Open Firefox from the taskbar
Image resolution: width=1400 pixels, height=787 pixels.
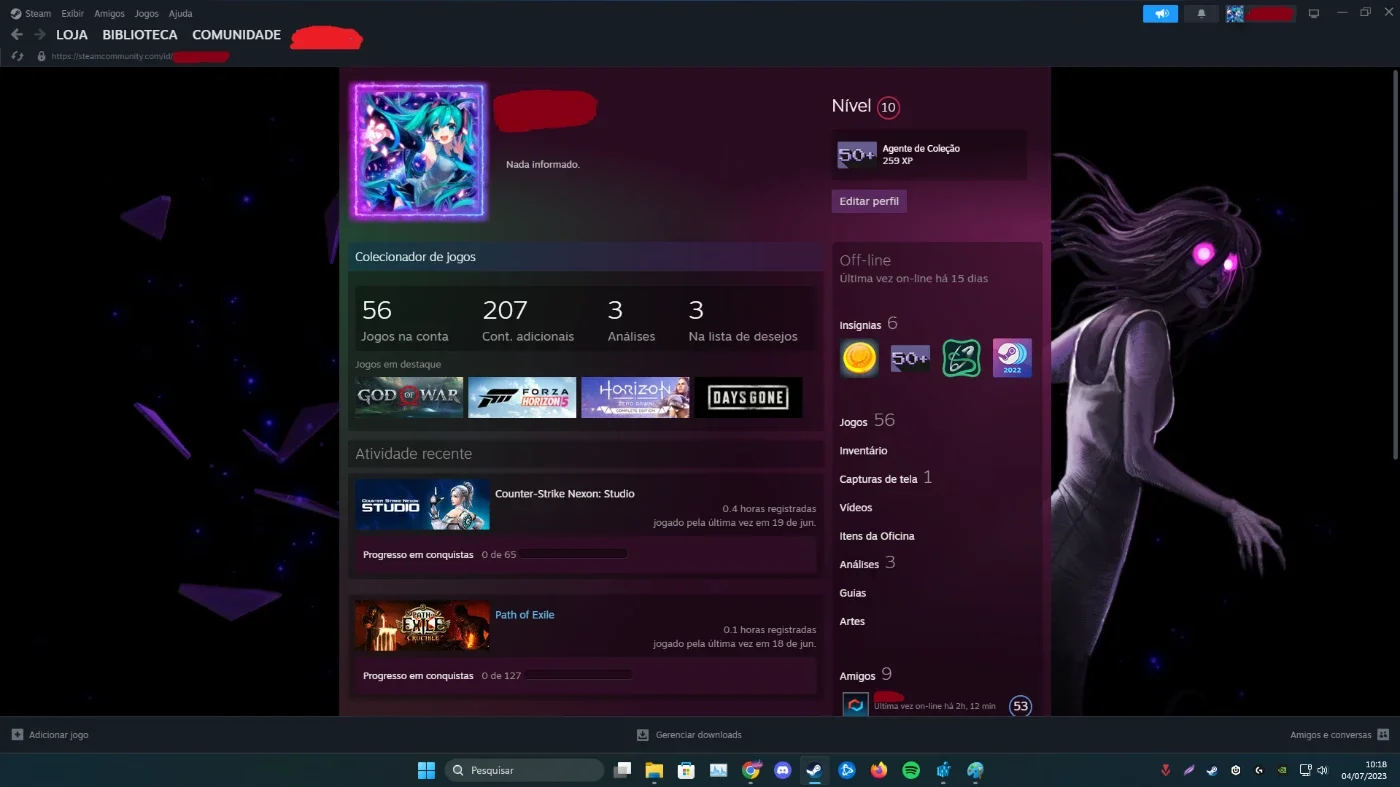(x=879, y=770)
